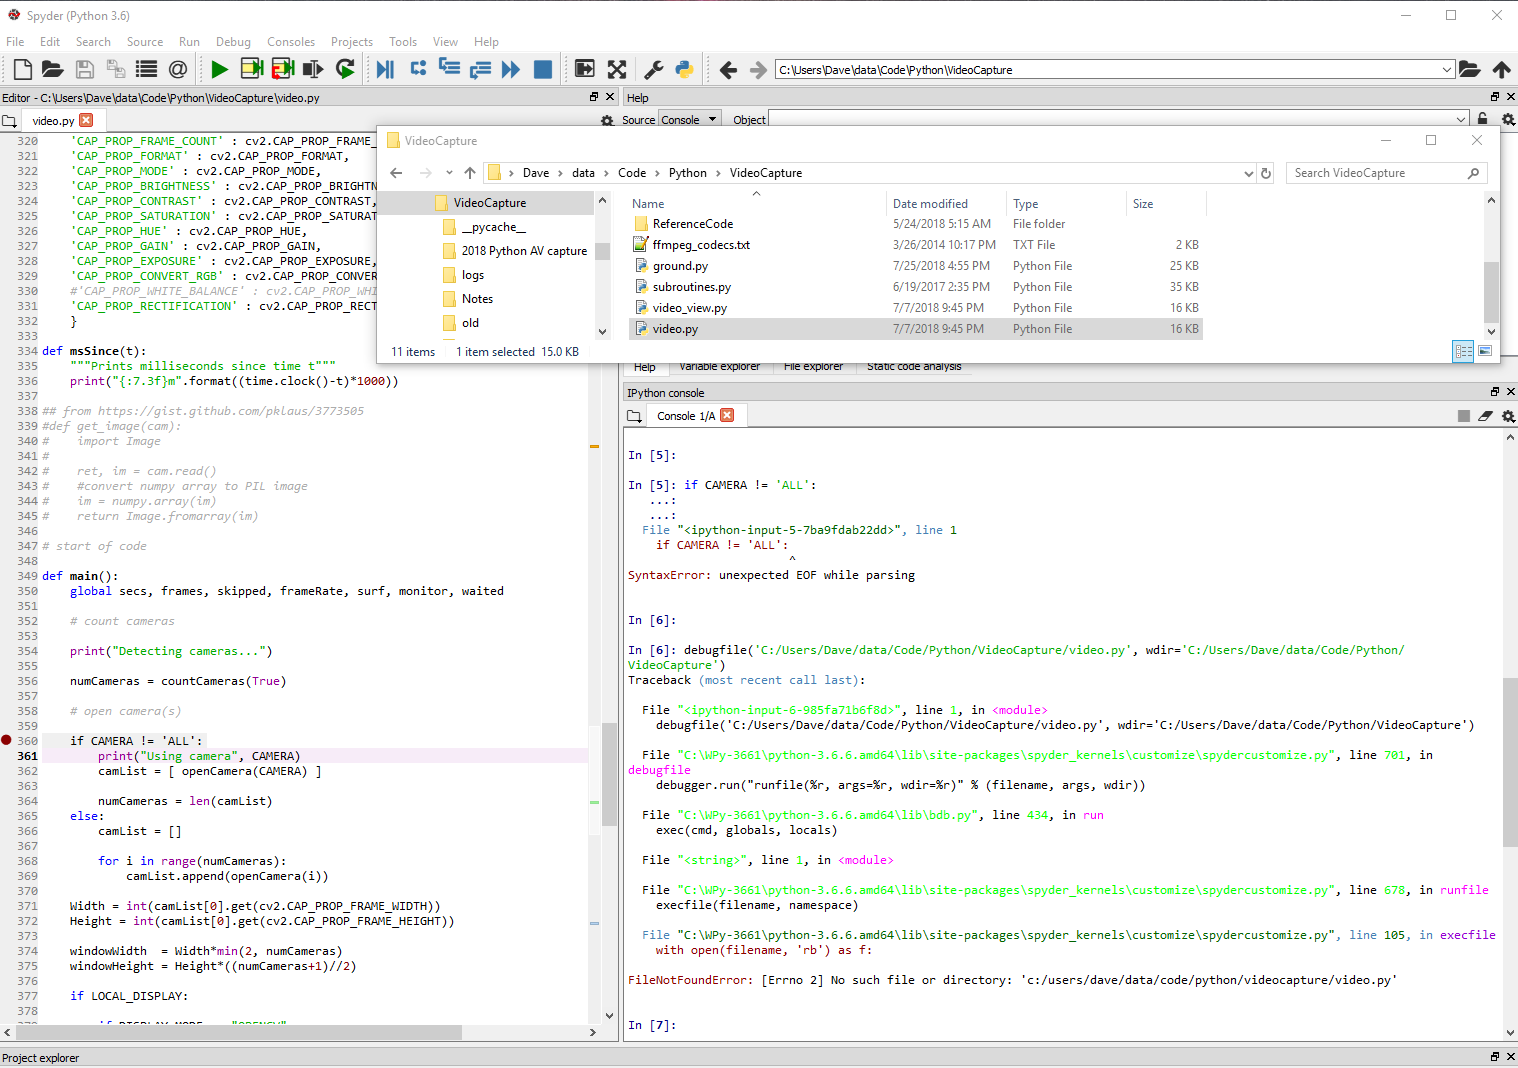Navigate up one folder level
Image resolution: width=1518 pixels, height=1068 pixels.
point(470,172)
